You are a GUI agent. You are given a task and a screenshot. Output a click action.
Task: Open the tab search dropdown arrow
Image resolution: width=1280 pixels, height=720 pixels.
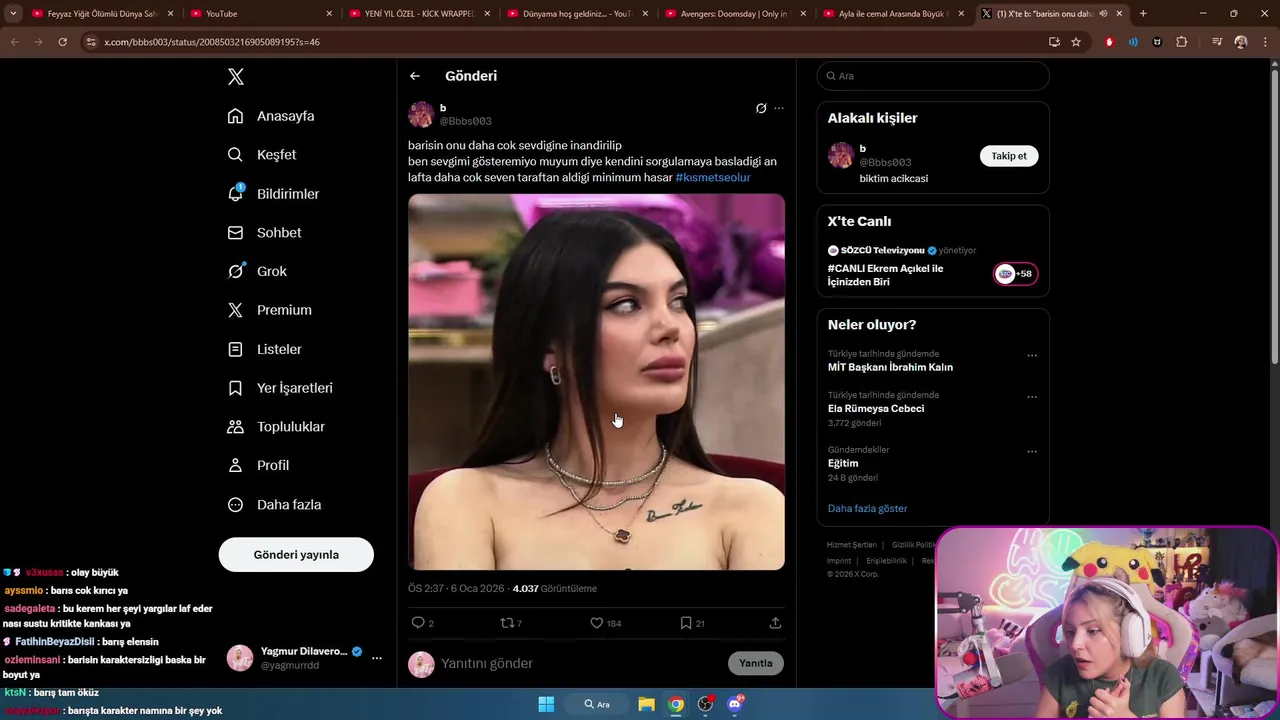tap(13, 14)
